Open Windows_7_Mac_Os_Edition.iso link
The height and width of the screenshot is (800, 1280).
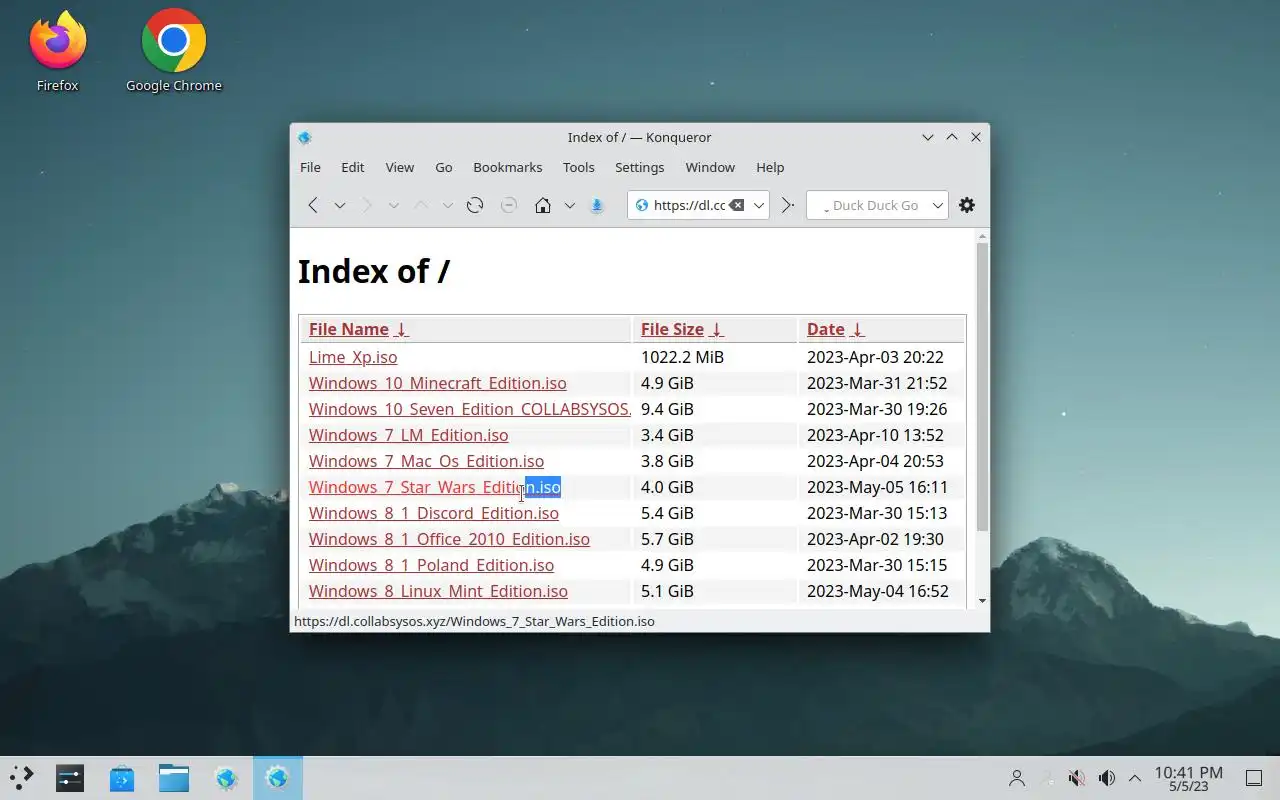point(426,461)
